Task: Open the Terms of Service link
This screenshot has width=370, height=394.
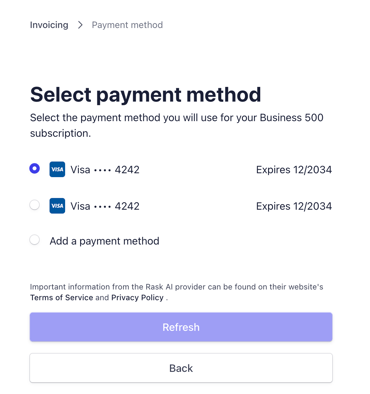Action: [61, 297]
